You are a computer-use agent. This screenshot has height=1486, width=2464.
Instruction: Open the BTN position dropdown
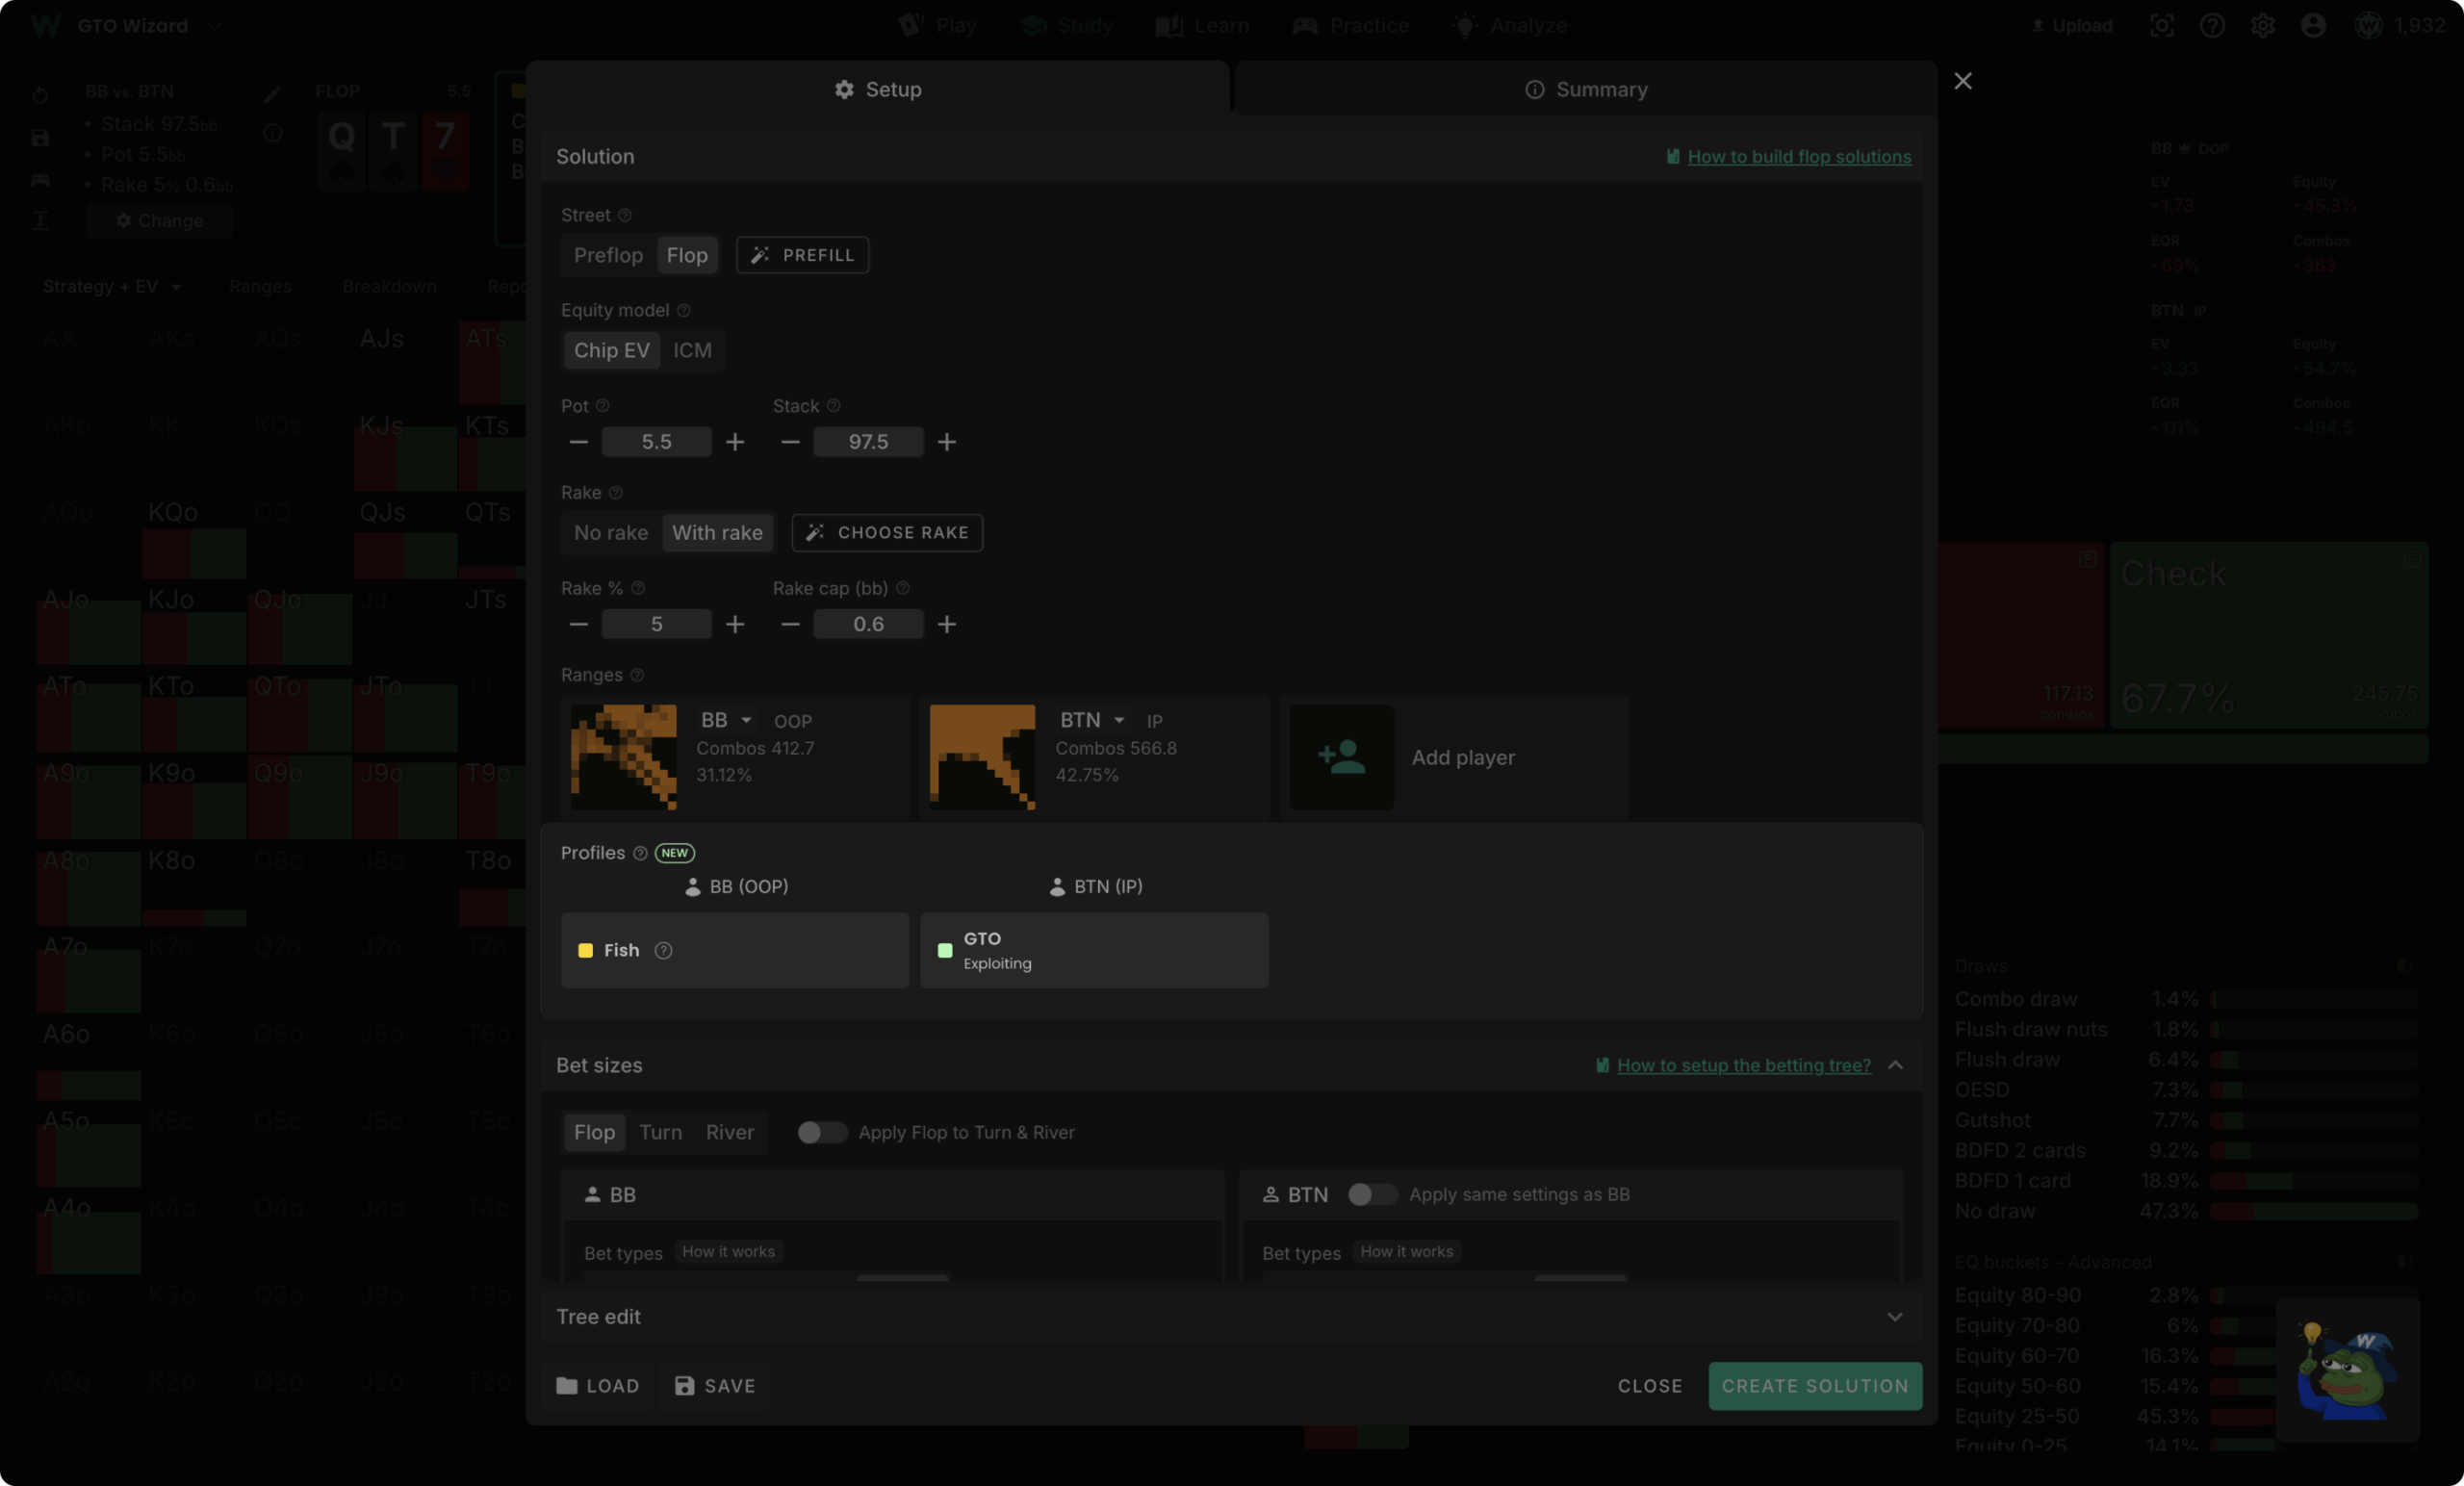pyautogui.click(x=1092, y=720)
